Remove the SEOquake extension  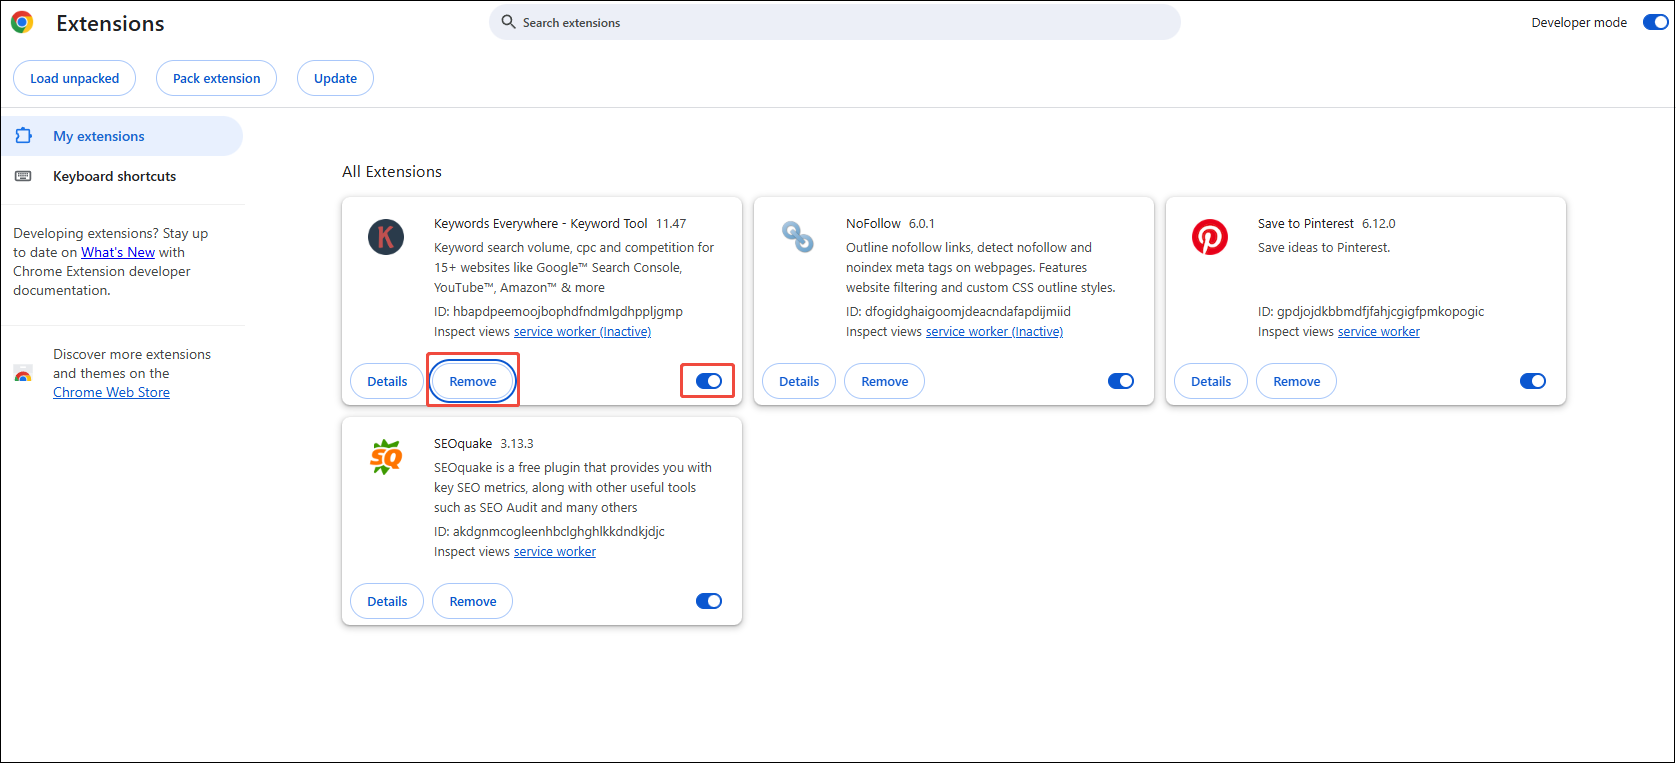coord(473,601)
